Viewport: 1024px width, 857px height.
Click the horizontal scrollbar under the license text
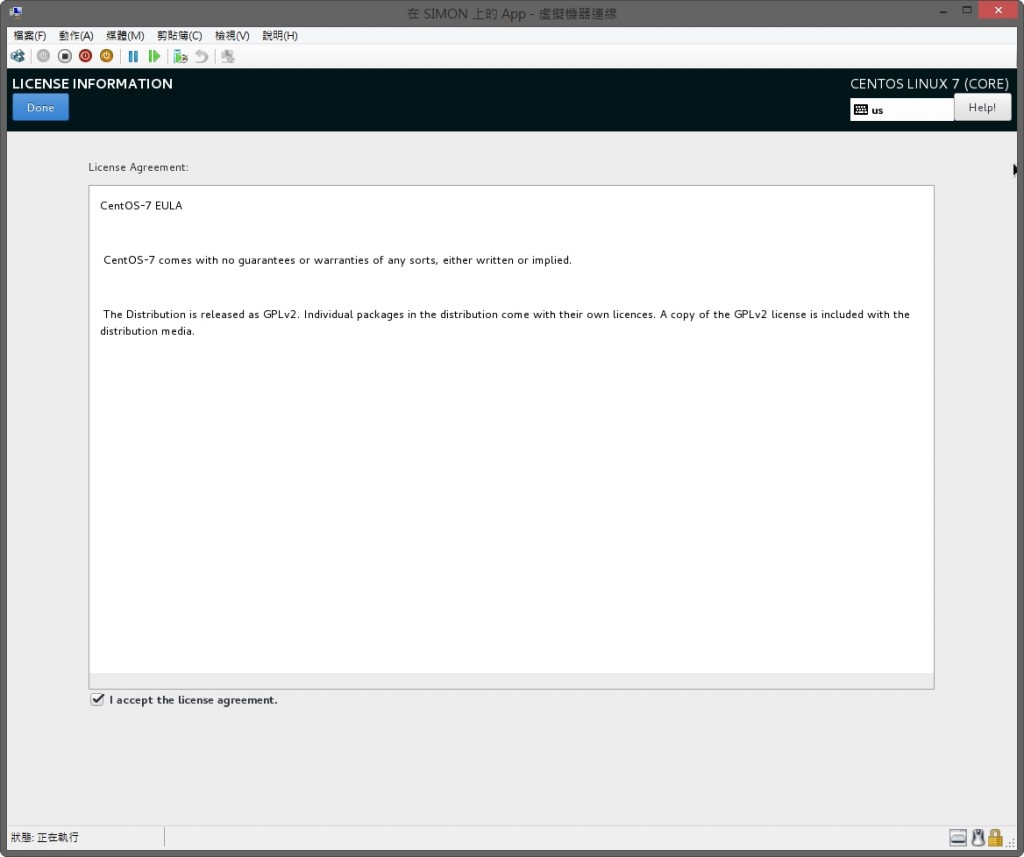pyautogui.click(x=511, y=681)
